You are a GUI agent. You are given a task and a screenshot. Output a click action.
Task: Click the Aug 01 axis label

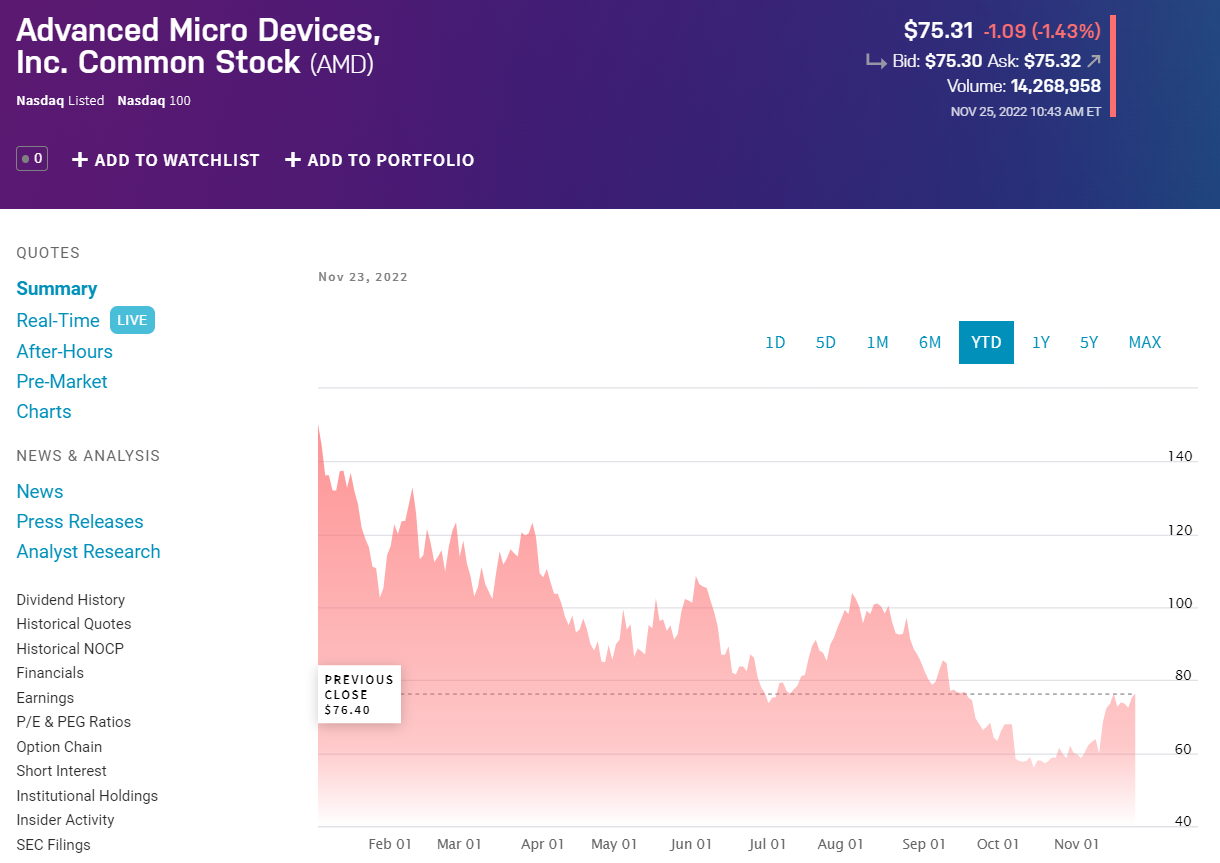pyautogui.click(x=841, y=845)
